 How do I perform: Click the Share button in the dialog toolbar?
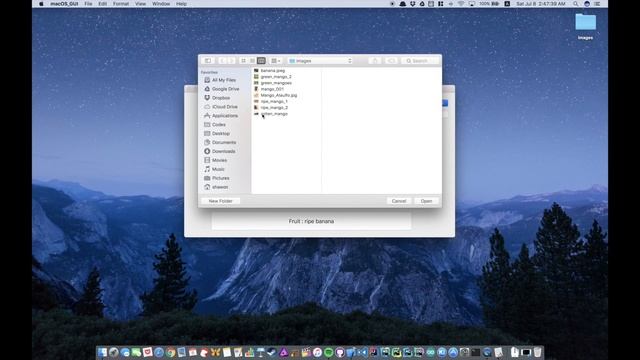(x=375, y=61)
